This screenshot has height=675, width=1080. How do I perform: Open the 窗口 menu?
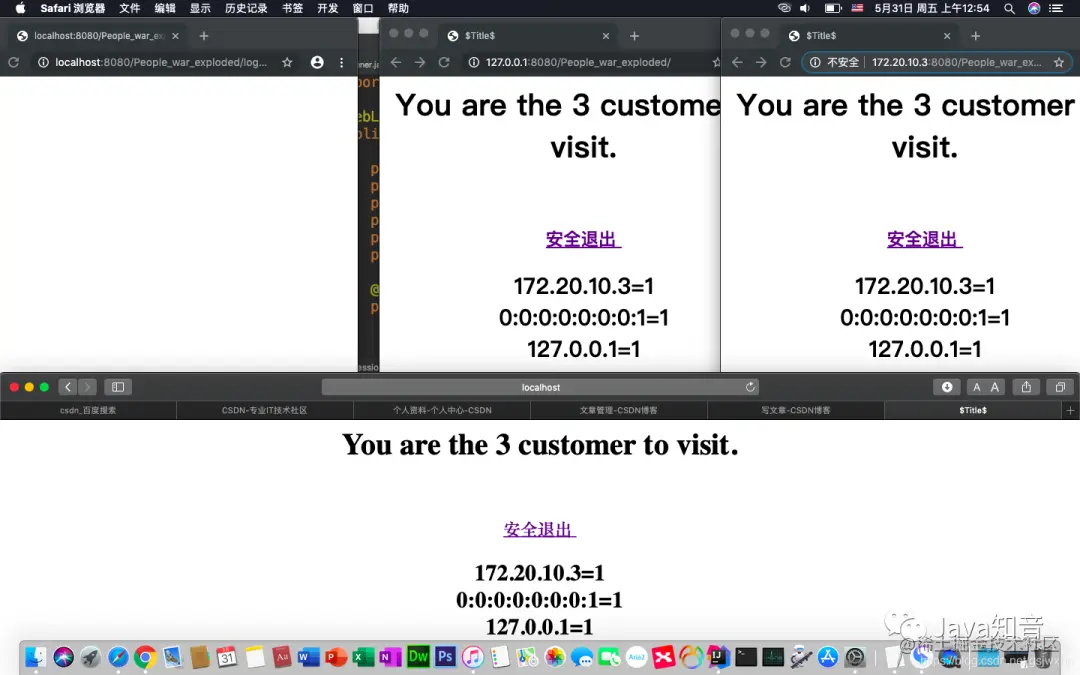(363, 8)
